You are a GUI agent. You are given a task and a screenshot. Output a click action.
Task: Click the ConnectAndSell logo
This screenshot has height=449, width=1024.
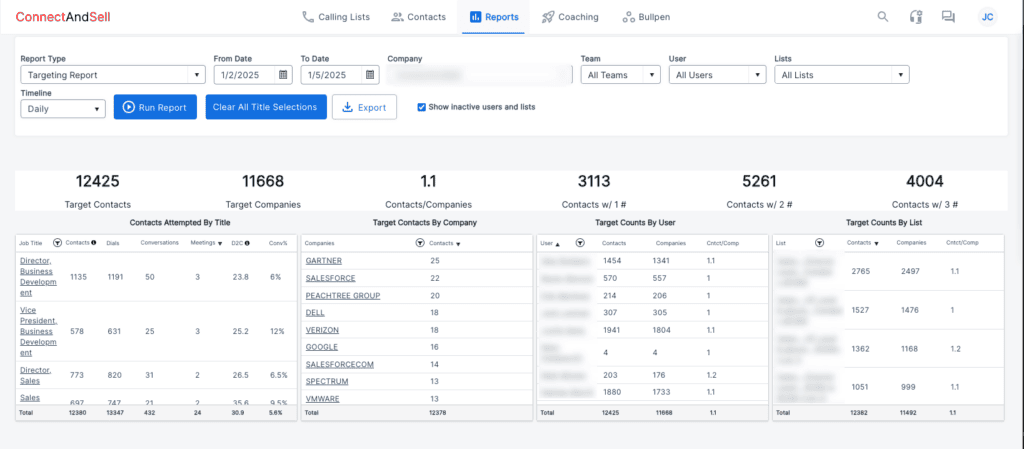click(63, 17)
